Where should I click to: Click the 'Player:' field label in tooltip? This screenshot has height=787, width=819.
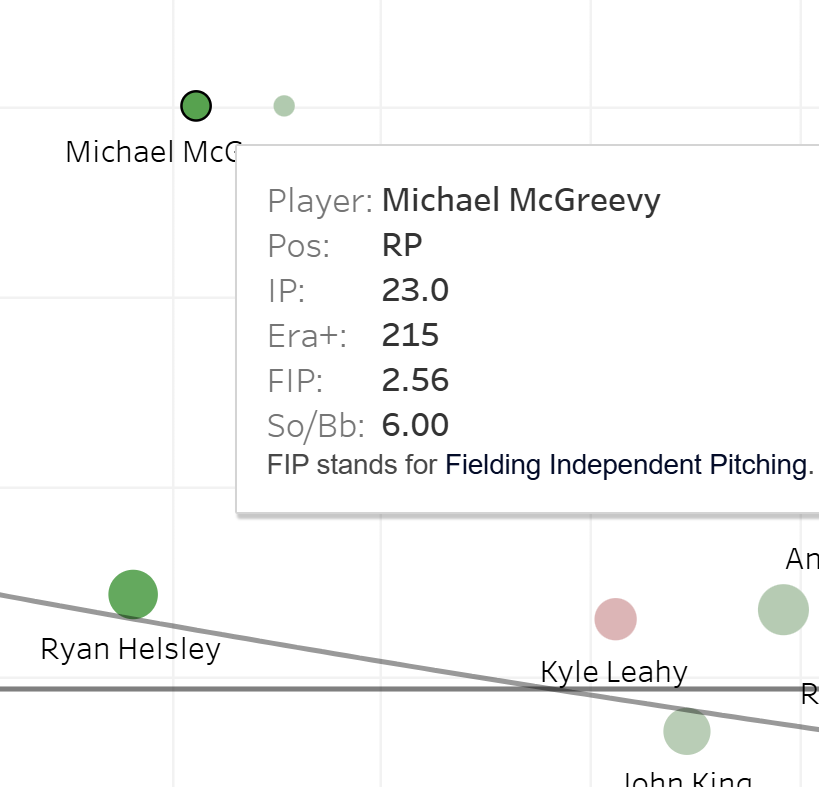coord(320,201)
